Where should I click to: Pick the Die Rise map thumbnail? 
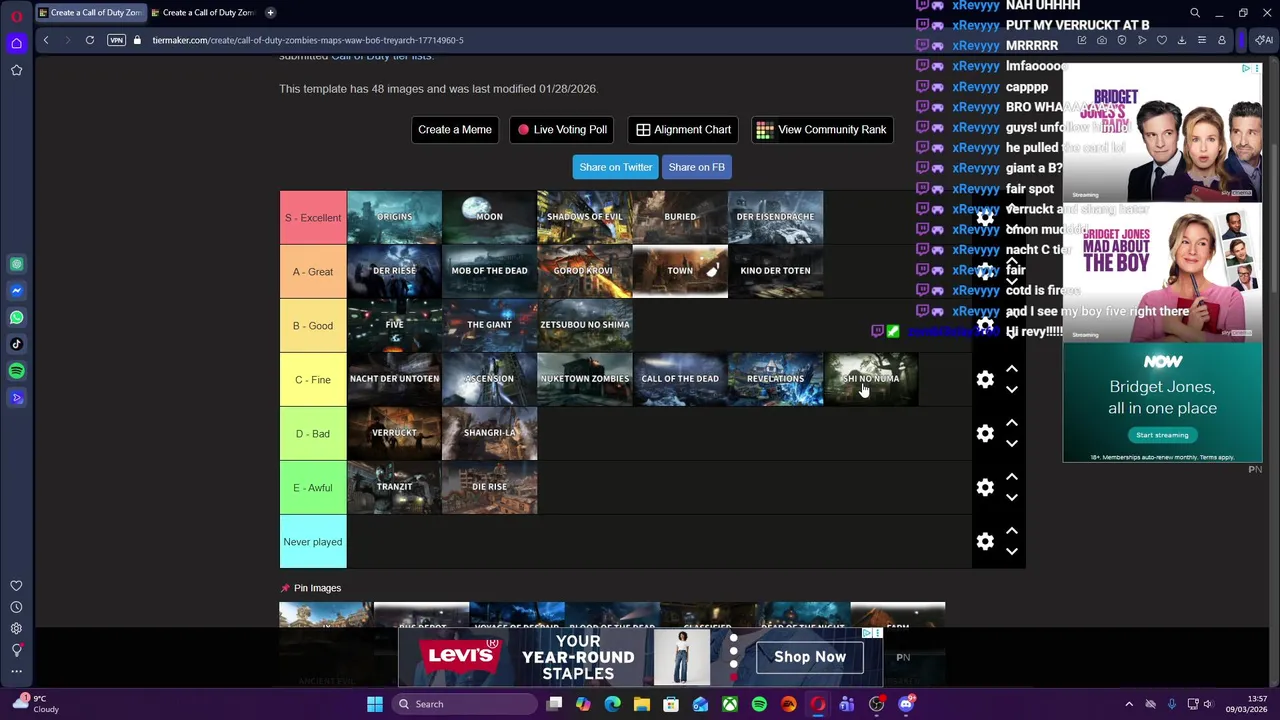[x=489, y=487]
